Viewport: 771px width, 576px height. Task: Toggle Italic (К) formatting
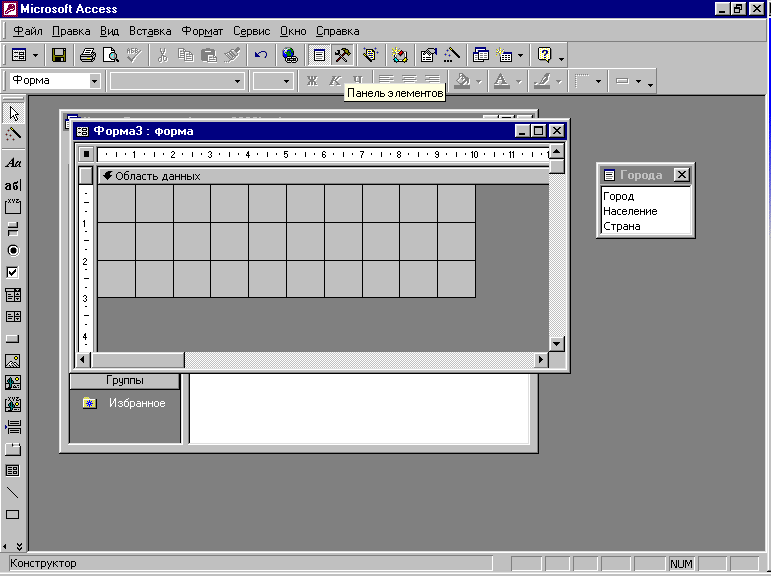335,81
